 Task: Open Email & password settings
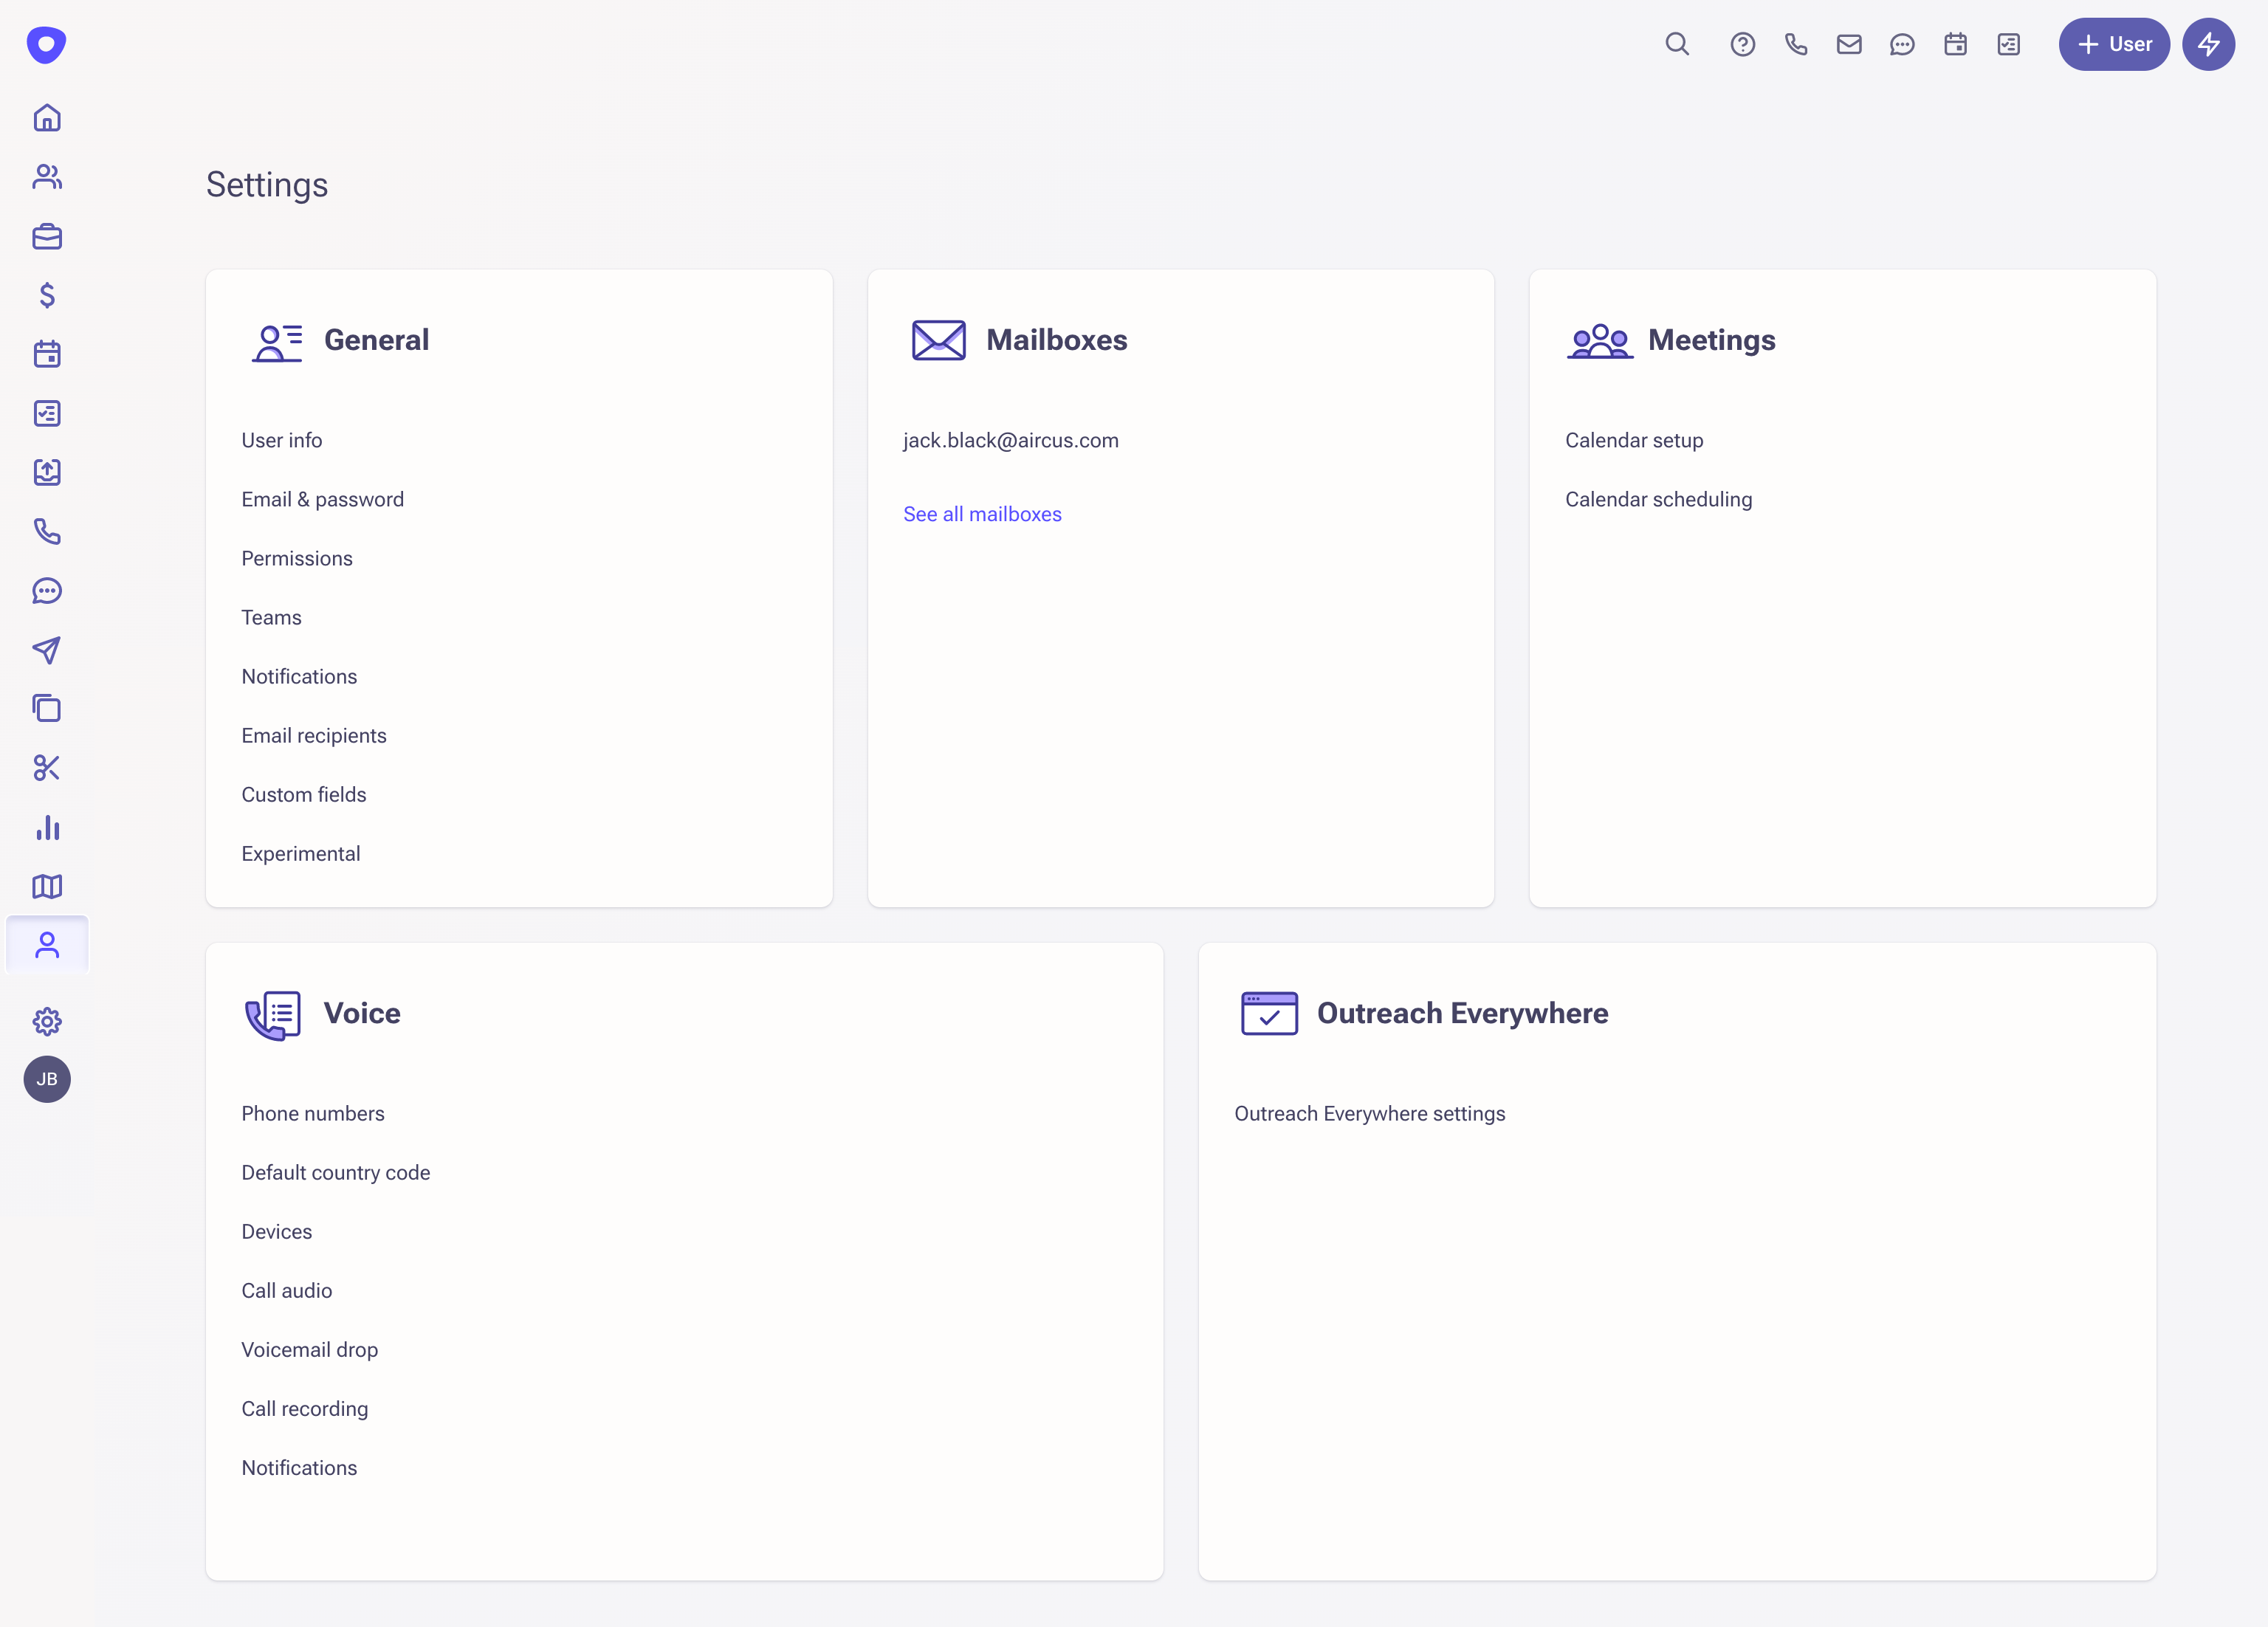coord(322,499)
